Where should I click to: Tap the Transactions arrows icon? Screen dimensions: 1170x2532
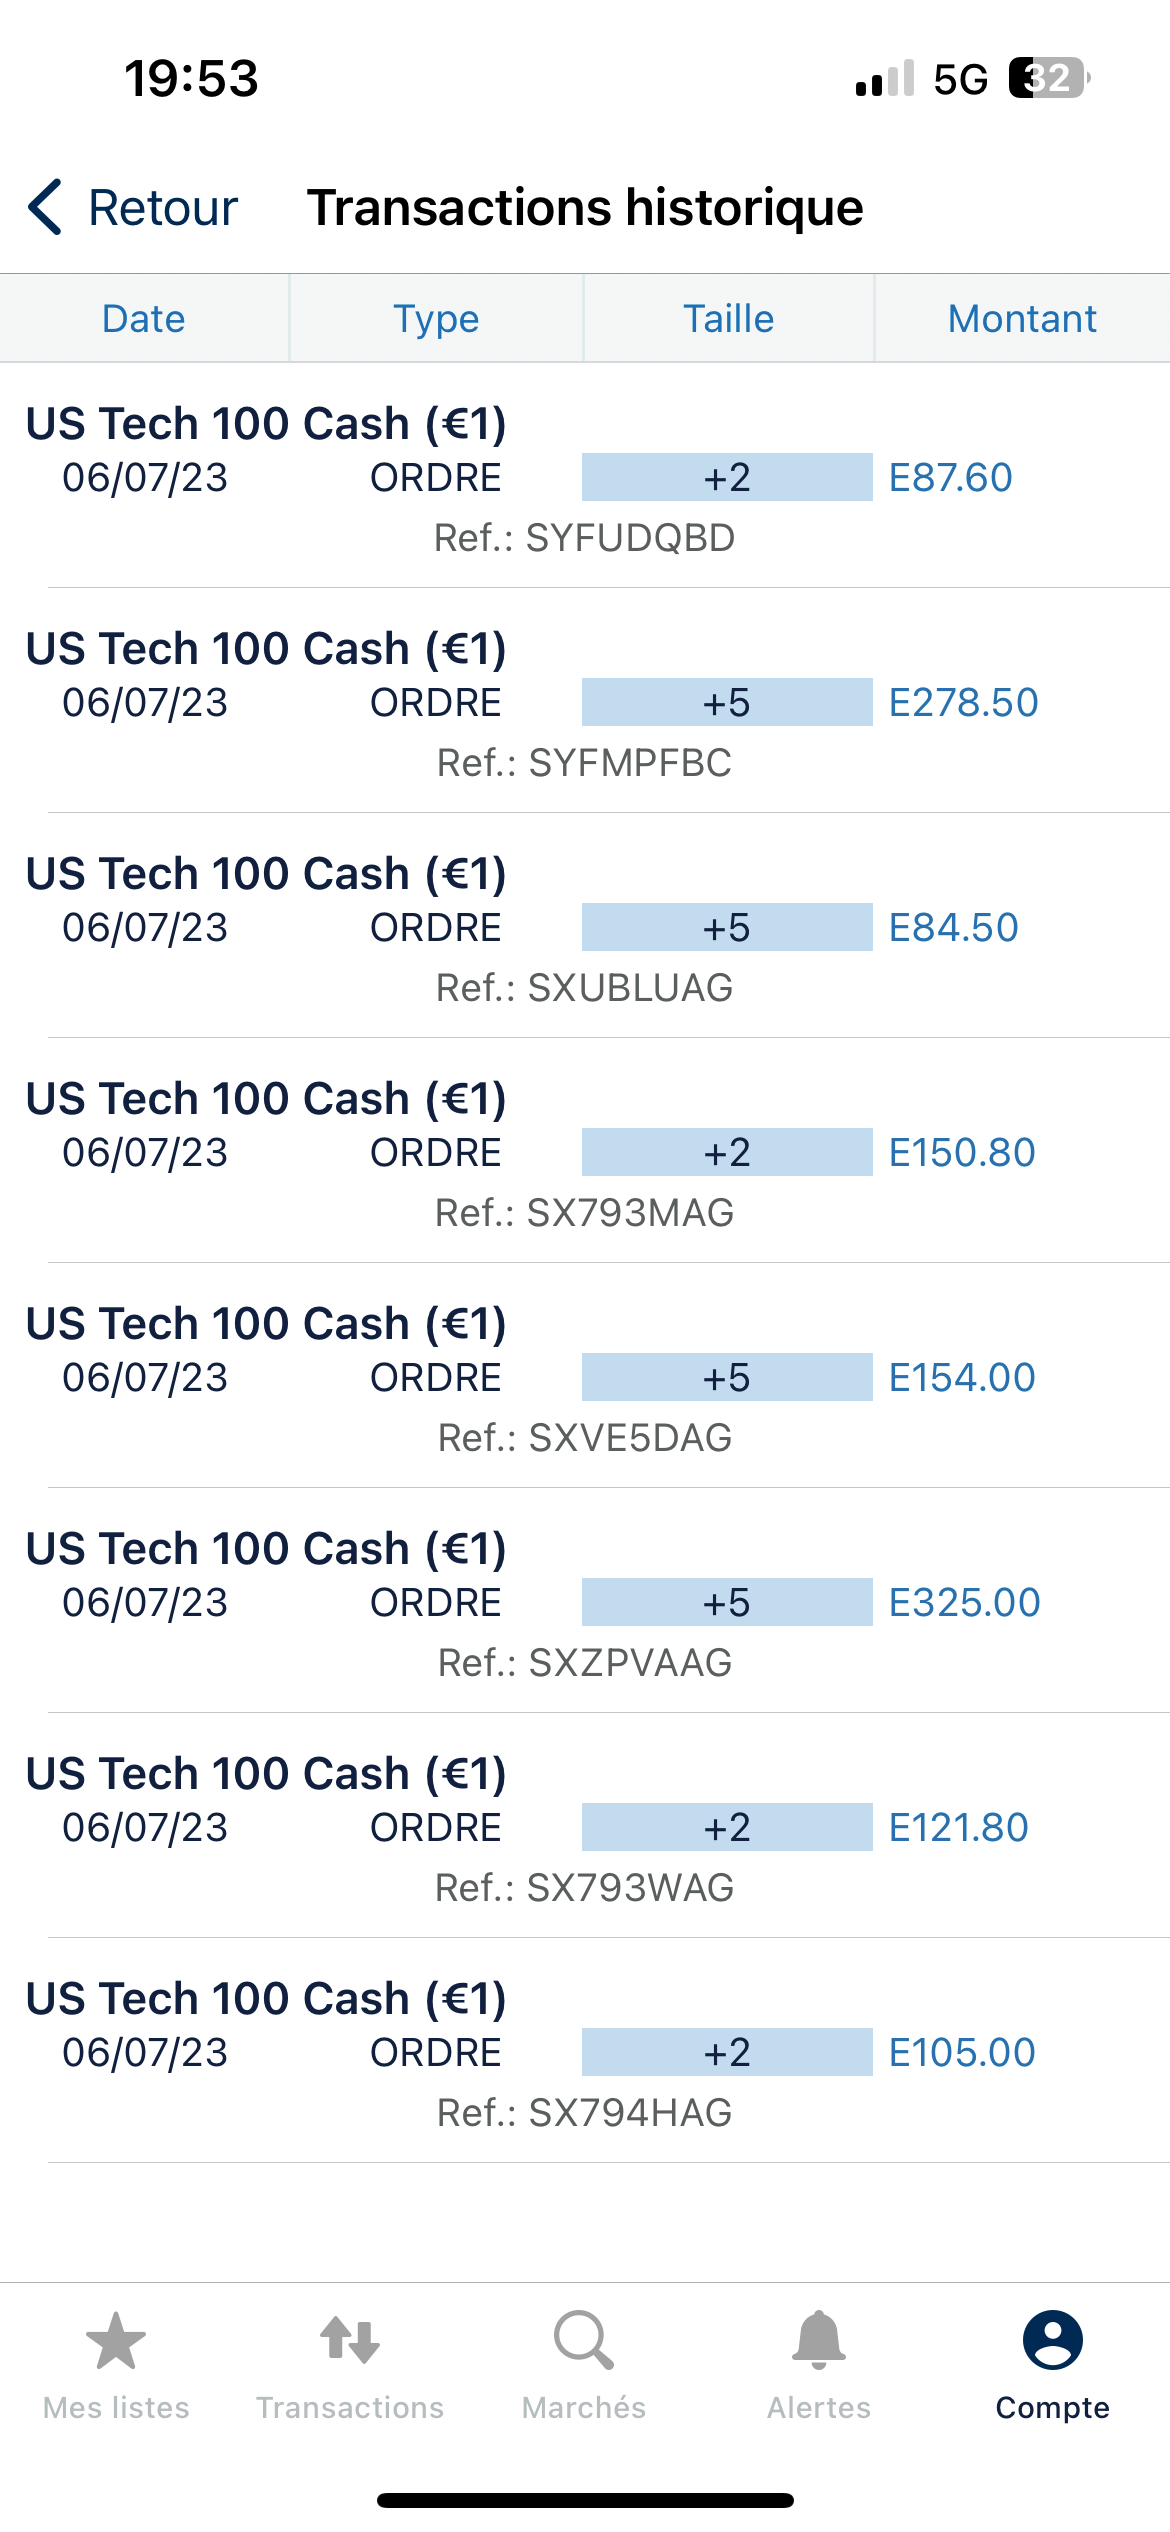pos(350,2342)
